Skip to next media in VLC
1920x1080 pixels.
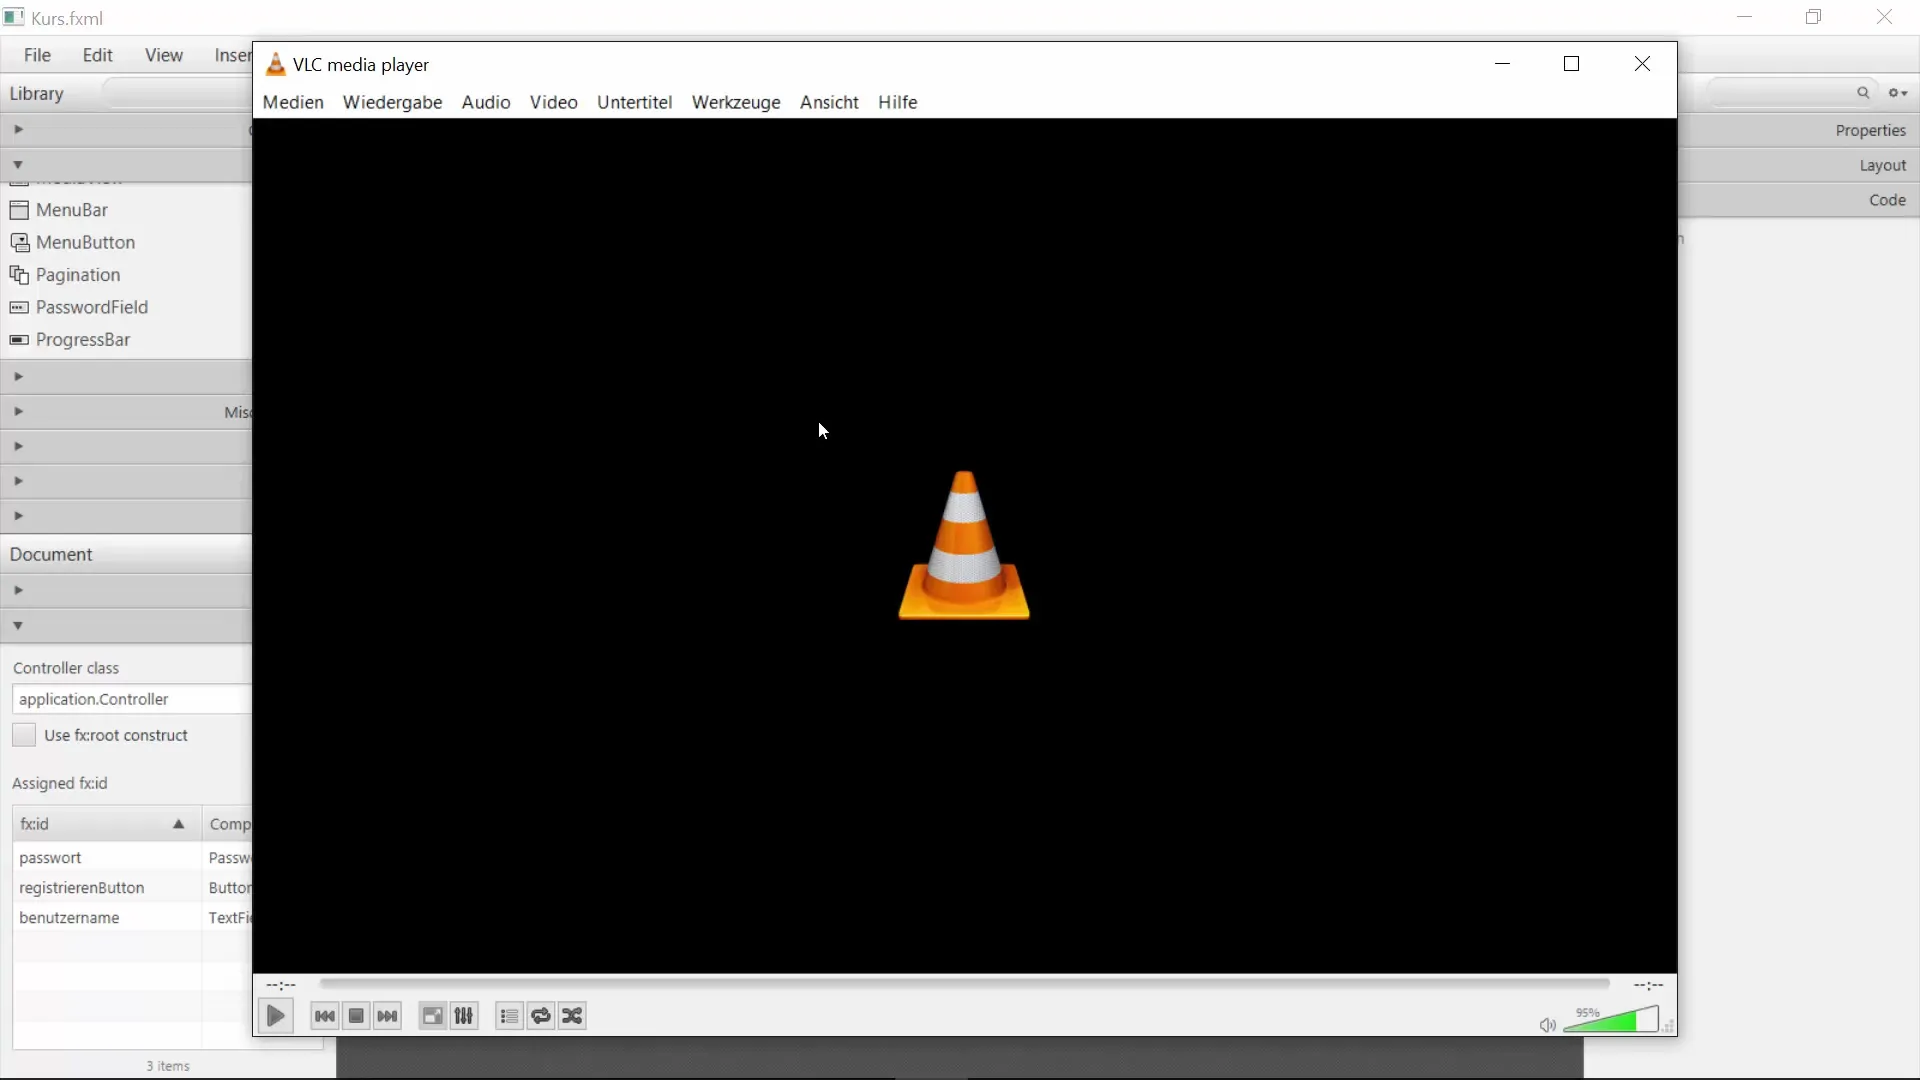387,1016
